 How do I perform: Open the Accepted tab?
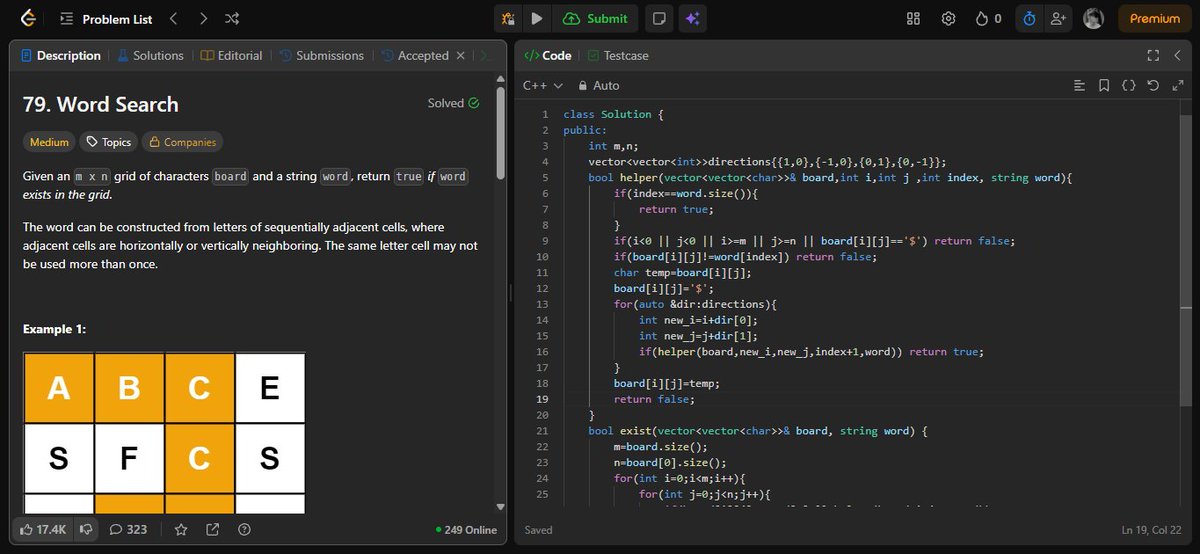pyautogui.click(x=415, y=55)
